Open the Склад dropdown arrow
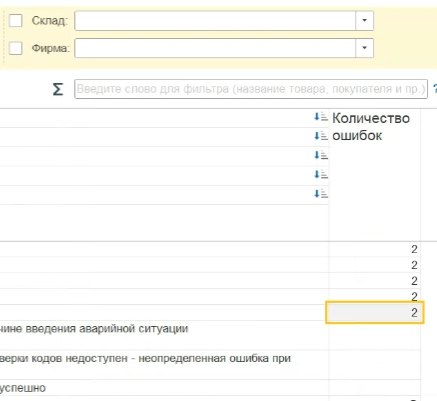Image resolution: width=437 pixels, height=401 pixels. click(x=364, y=21)
